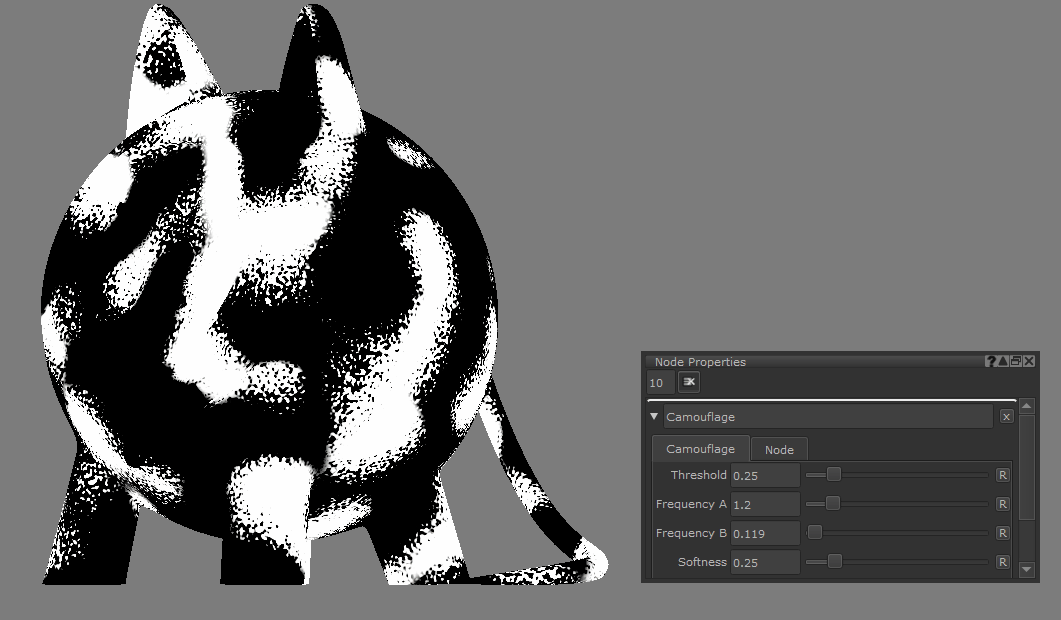Click the Softness value field
Image resolution: width=1061 pixels, height=620 pixels.
click(765, 562)
